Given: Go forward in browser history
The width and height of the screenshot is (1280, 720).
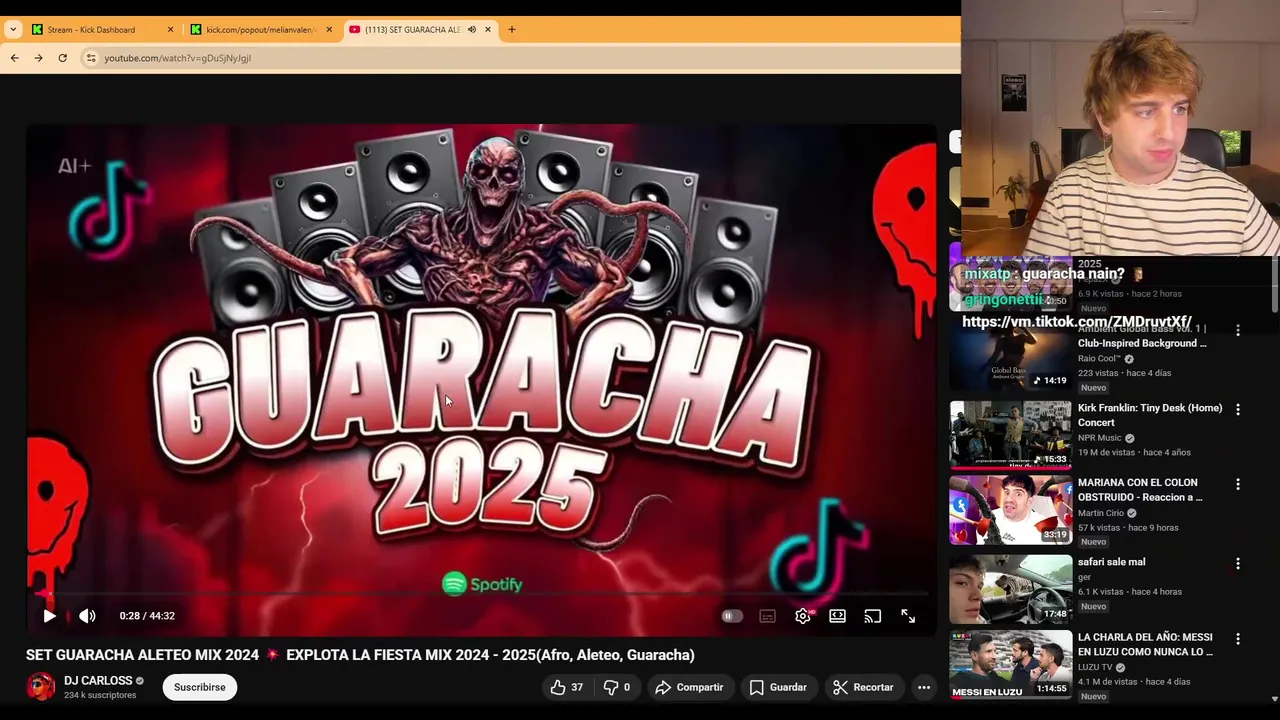Looking at the screenshot, I should (38, 58).
